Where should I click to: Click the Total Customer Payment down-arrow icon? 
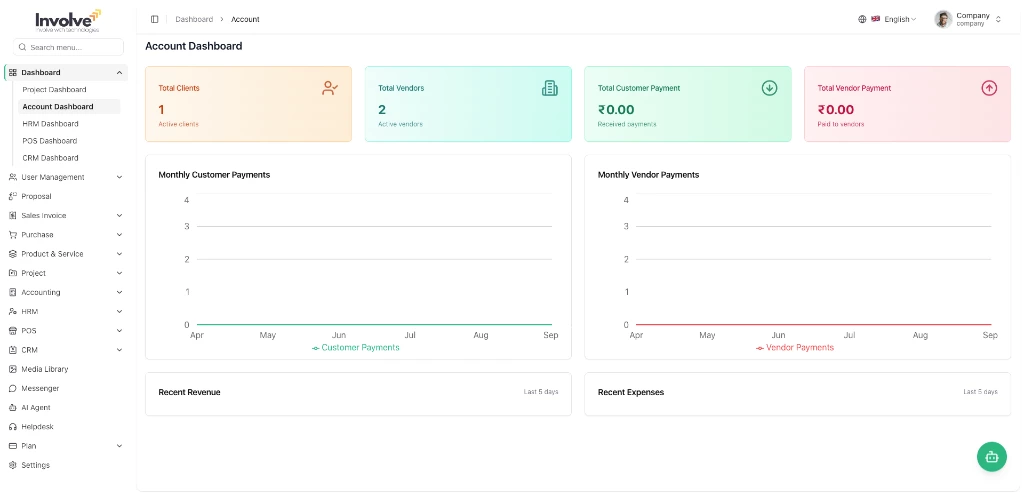(769, 88)
